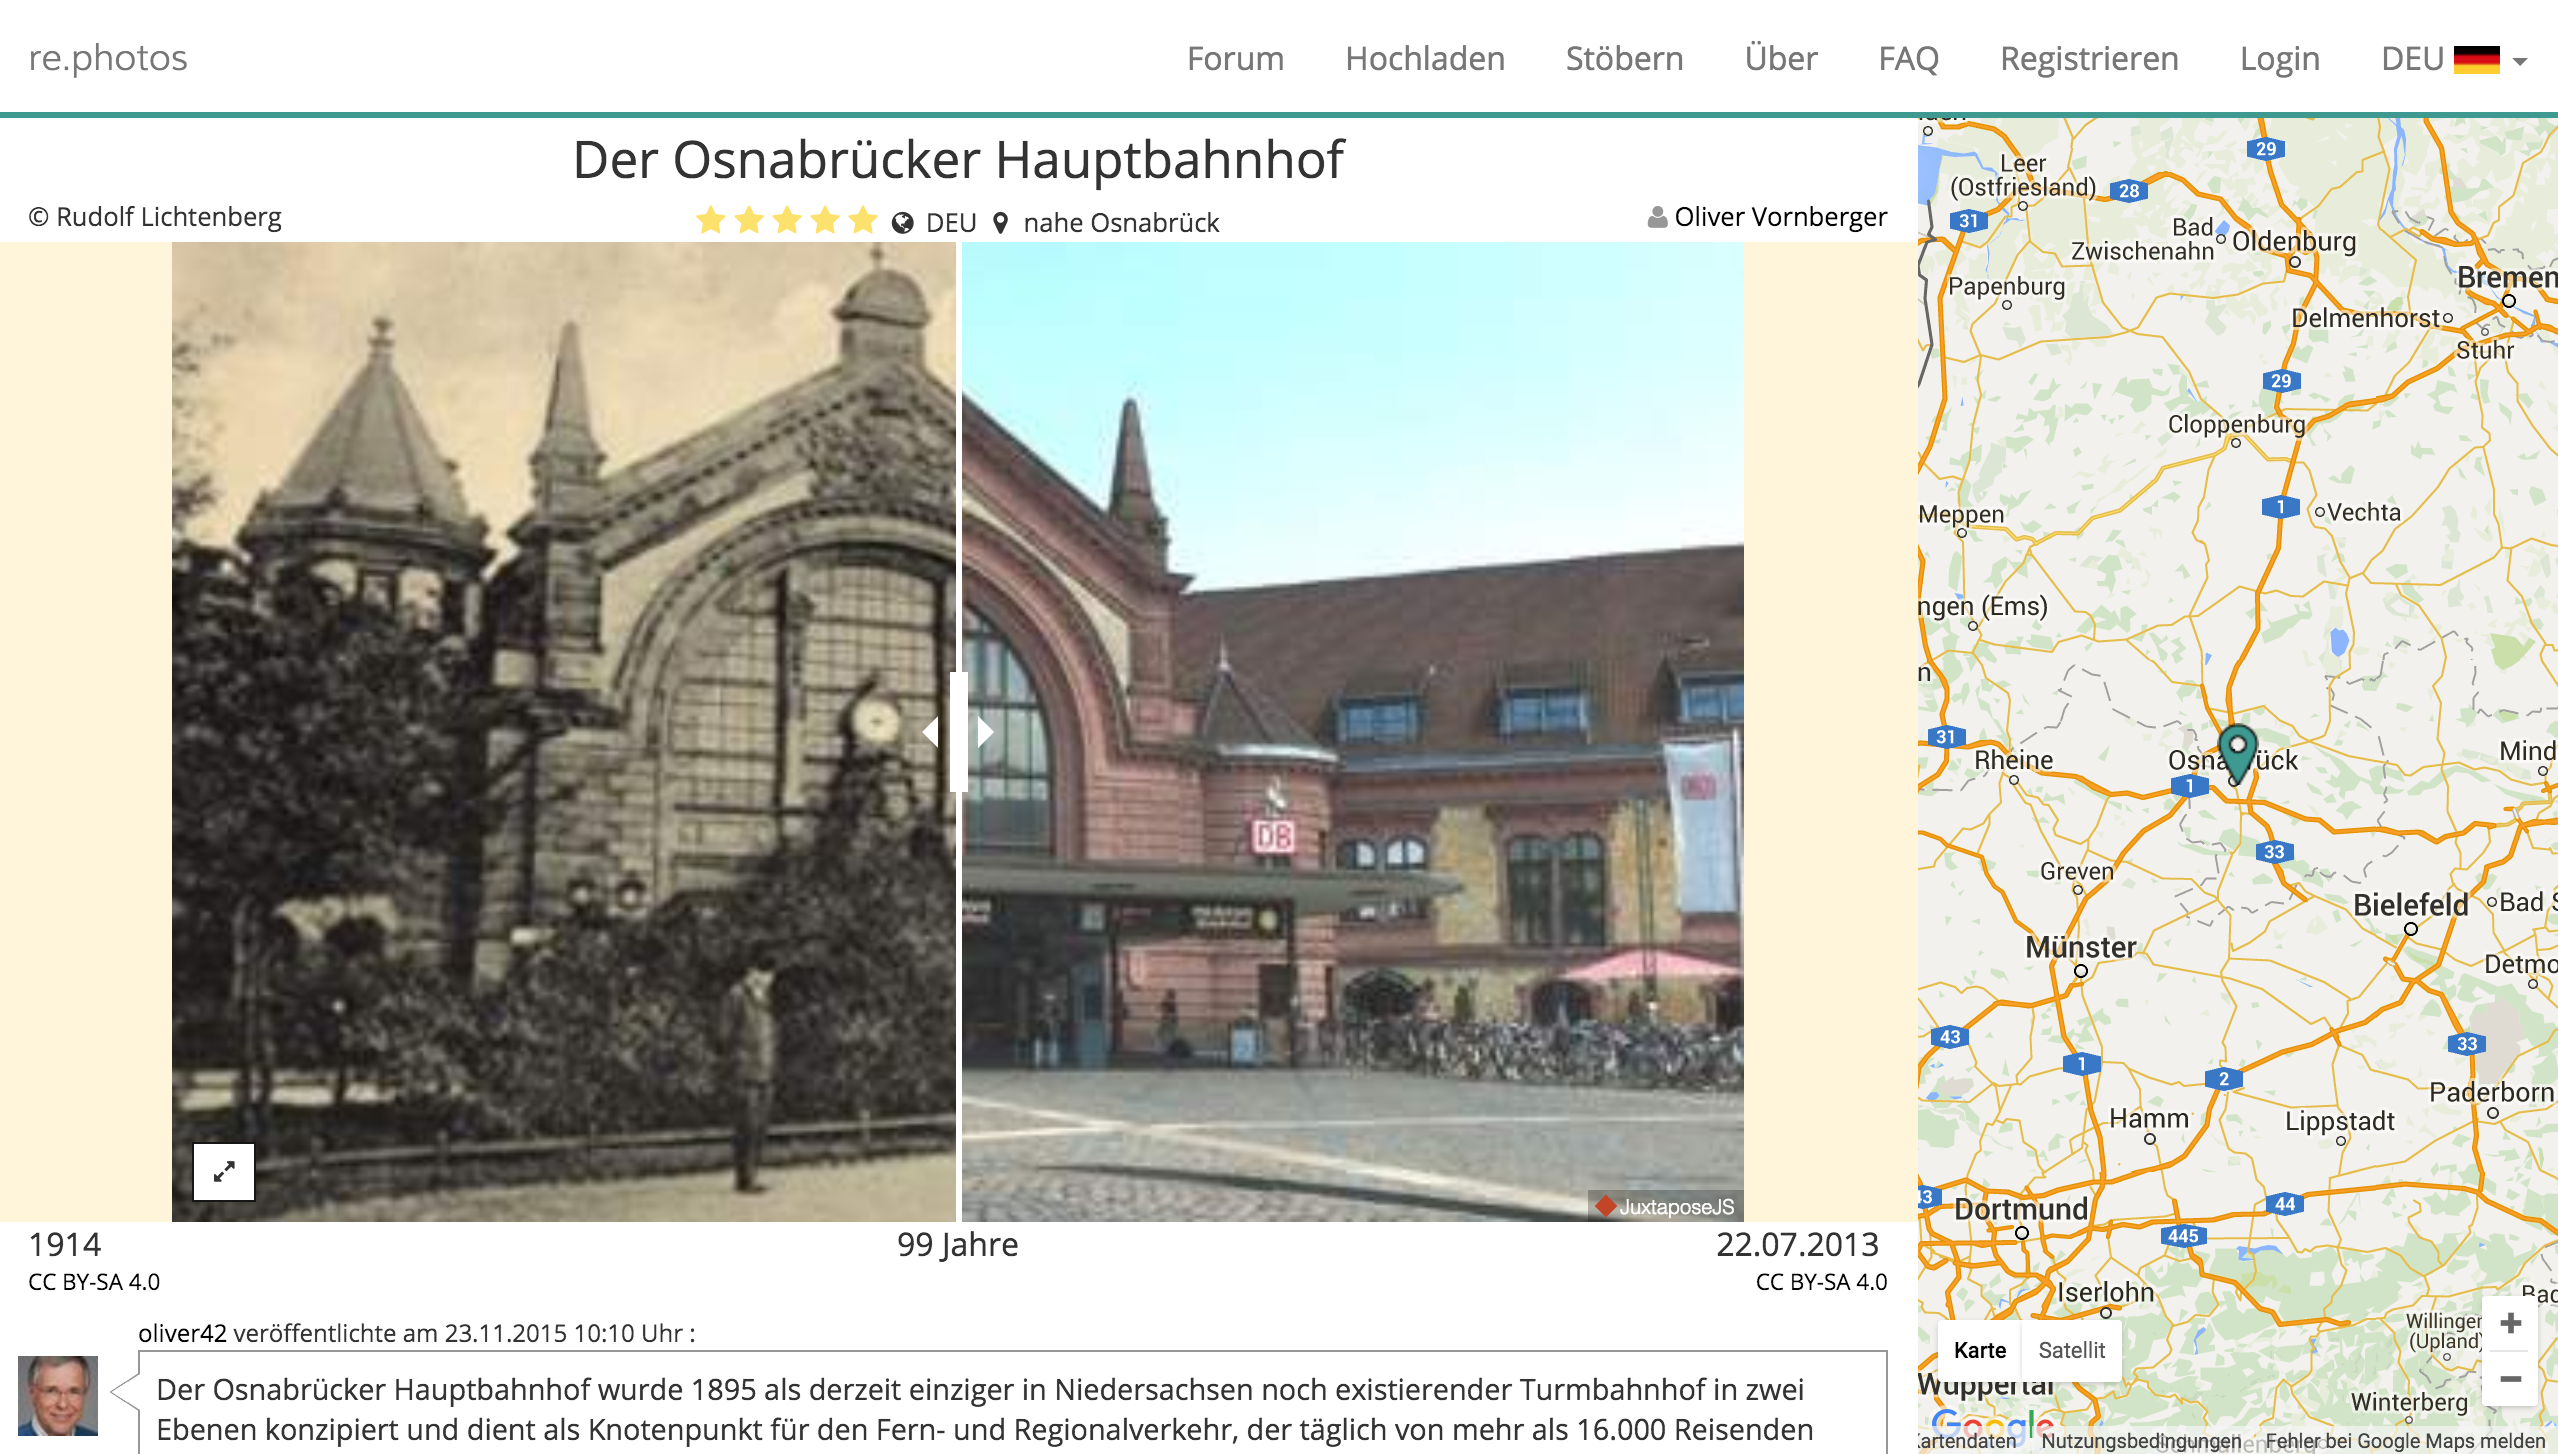Image resolution: width=2558 pixels, height=1454 pixels.
Task: Click the fullscreen expand icon on the photo
Action: [224, 1171]
